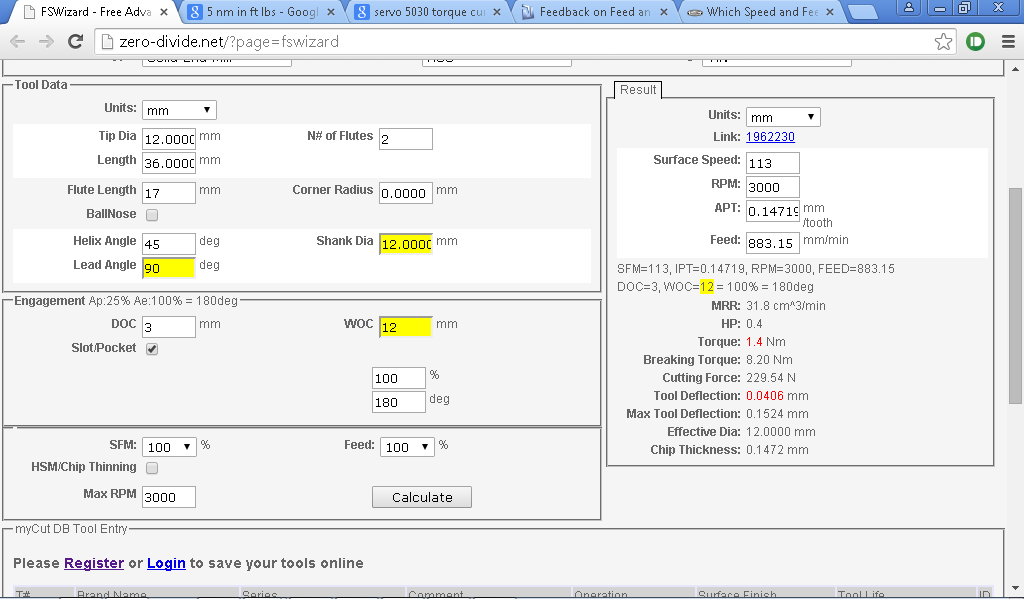
Task: Open the Register link
Action: [x=94, y=563]
